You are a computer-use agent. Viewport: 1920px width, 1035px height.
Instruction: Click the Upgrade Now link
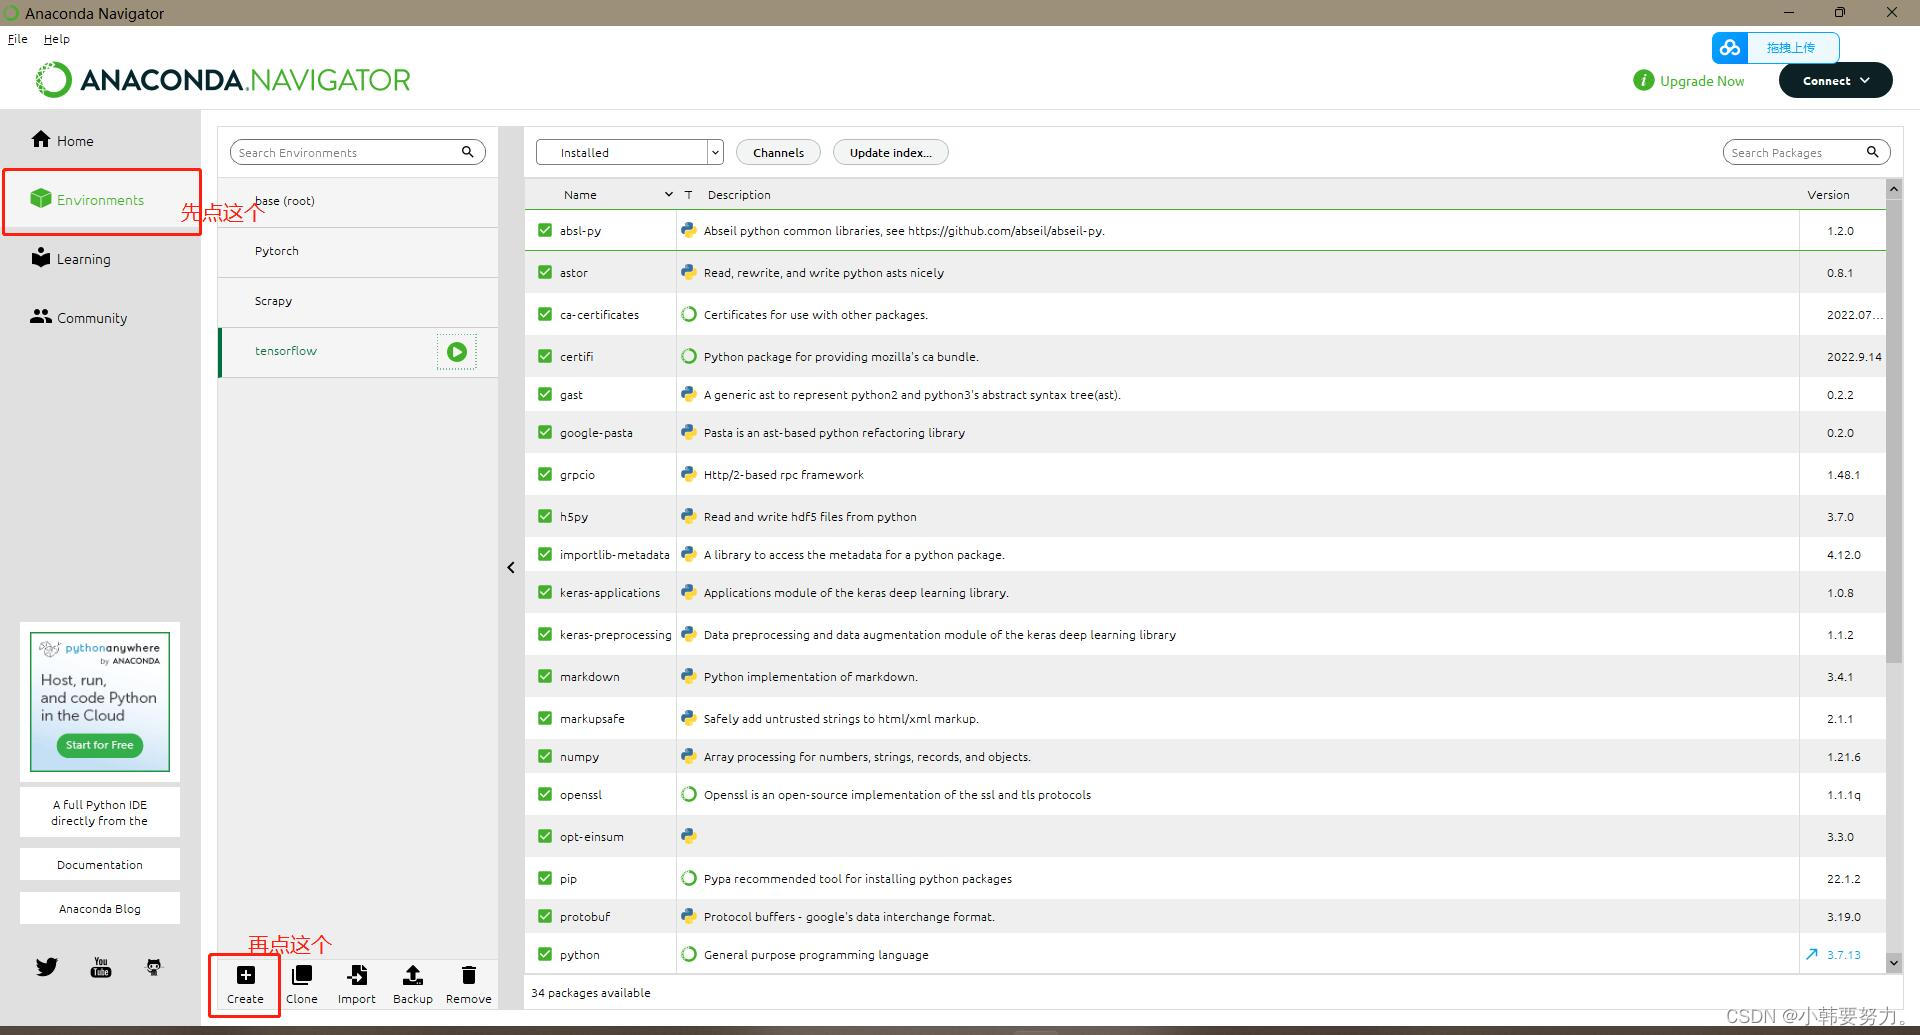coord(1702,81)
